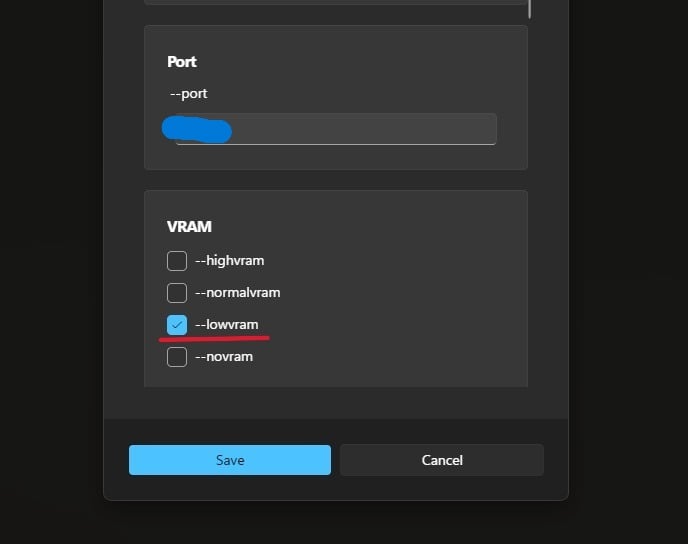Click the --port argument label
688x544 pixels.
(x=189, y=93)
